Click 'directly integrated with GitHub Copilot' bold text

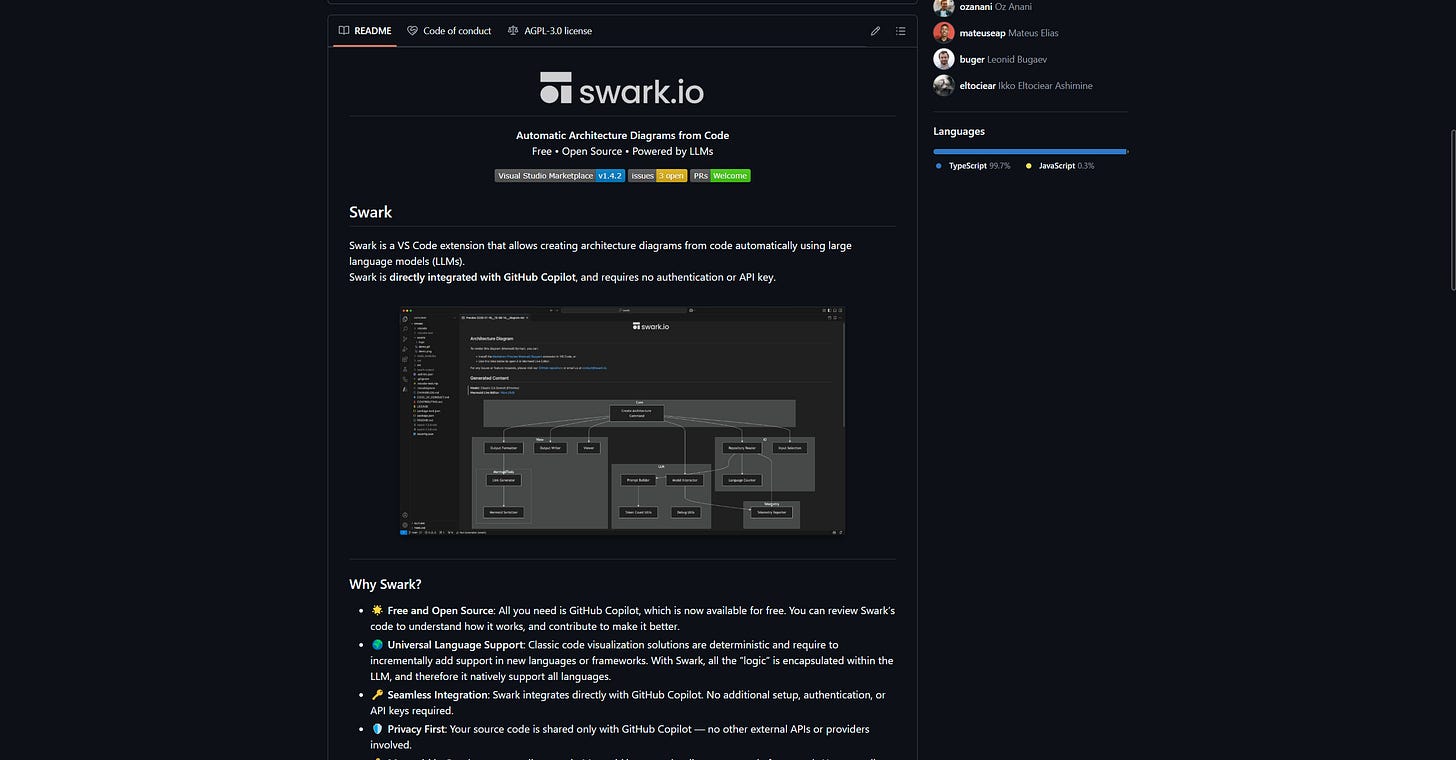click(484, 277)
